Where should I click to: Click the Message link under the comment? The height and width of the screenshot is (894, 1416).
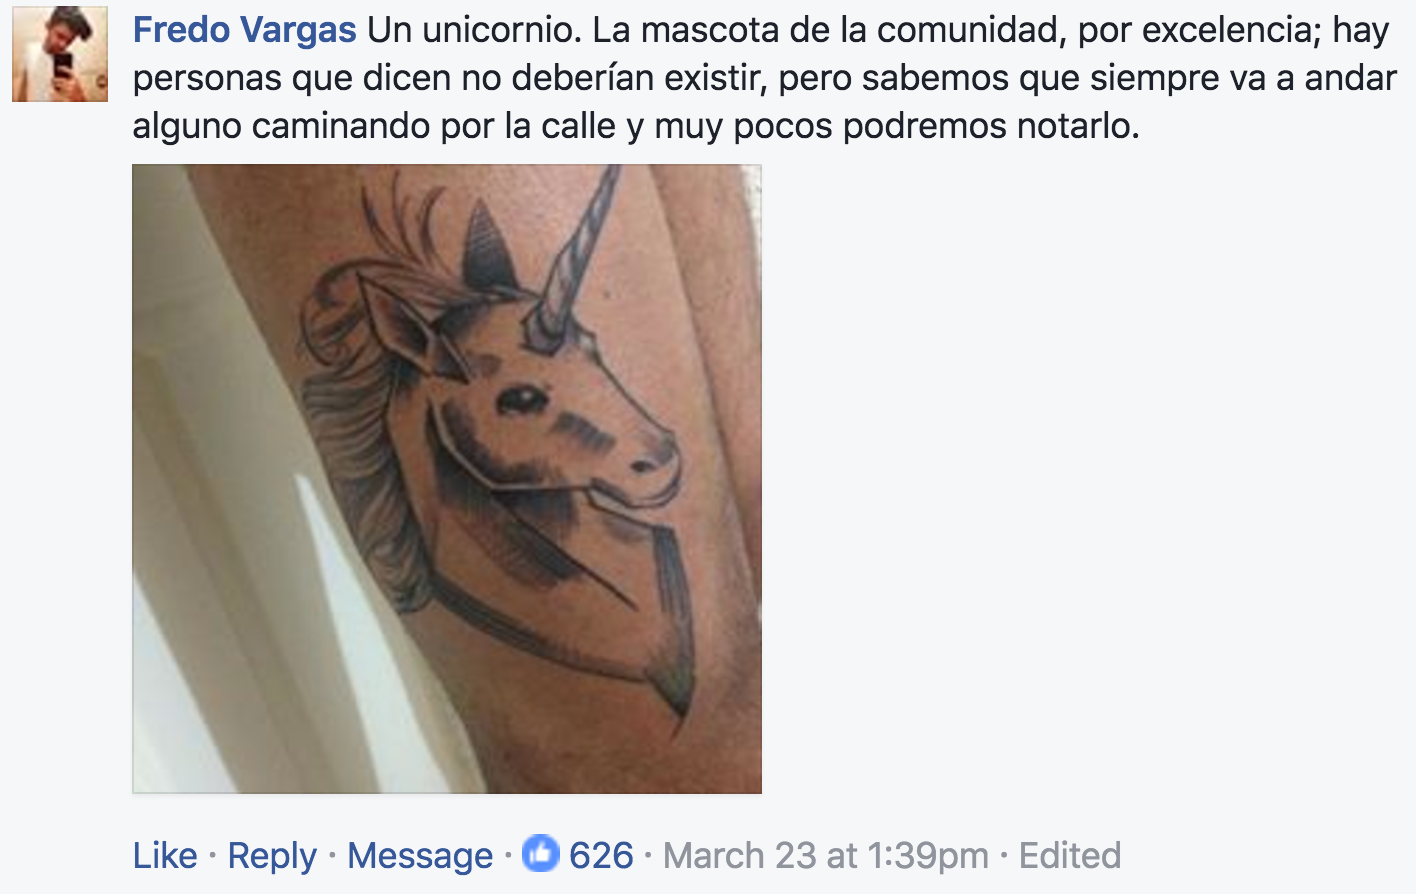point(420,856)
